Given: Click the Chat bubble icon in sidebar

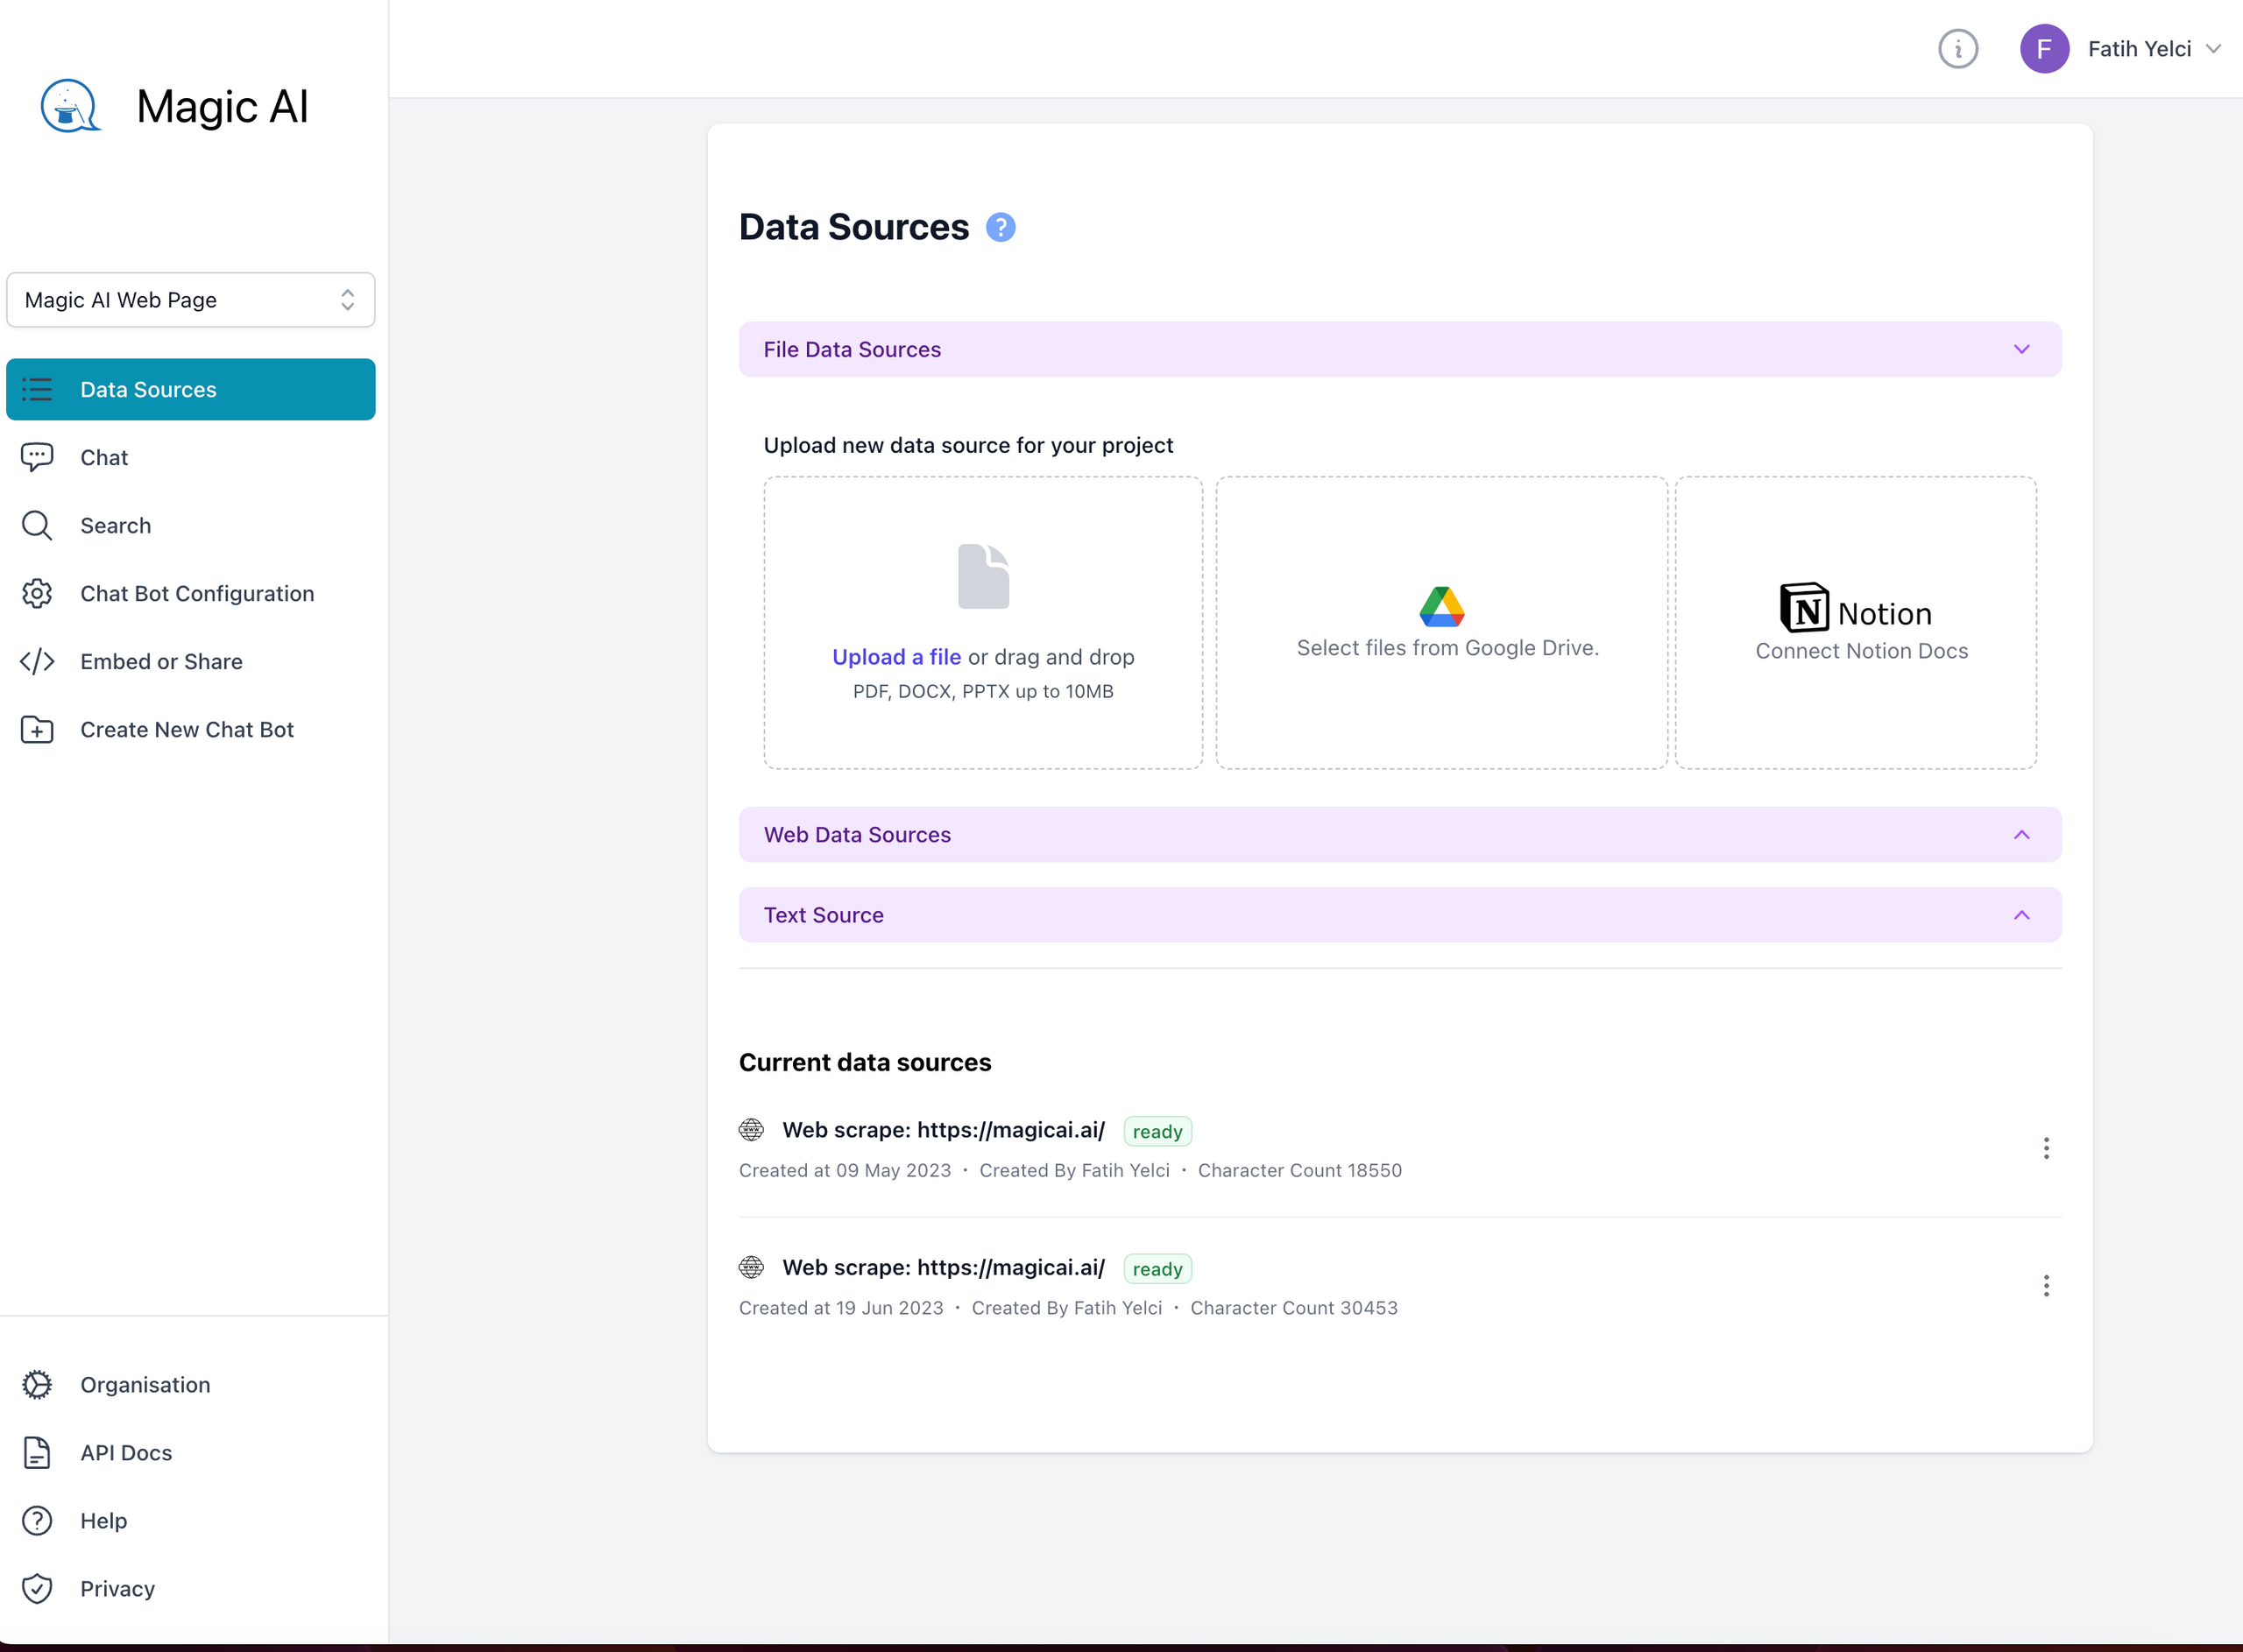Looking at the screenshot, I should coord(37,457).
